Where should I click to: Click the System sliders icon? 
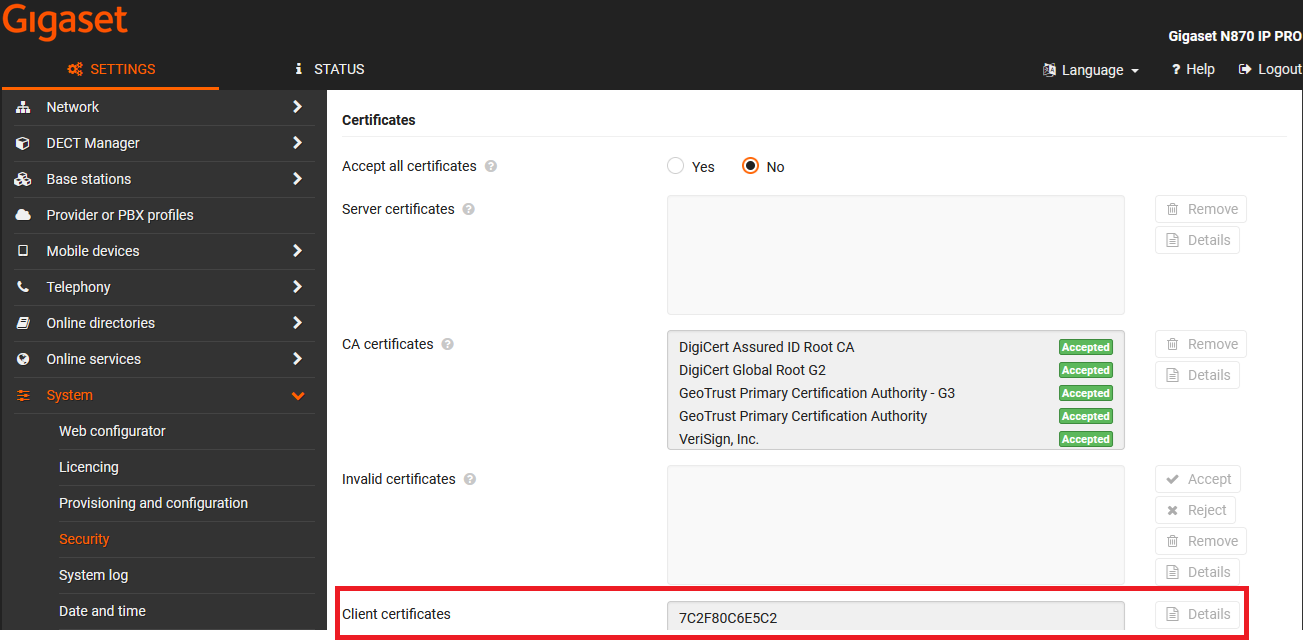point(23,395)
